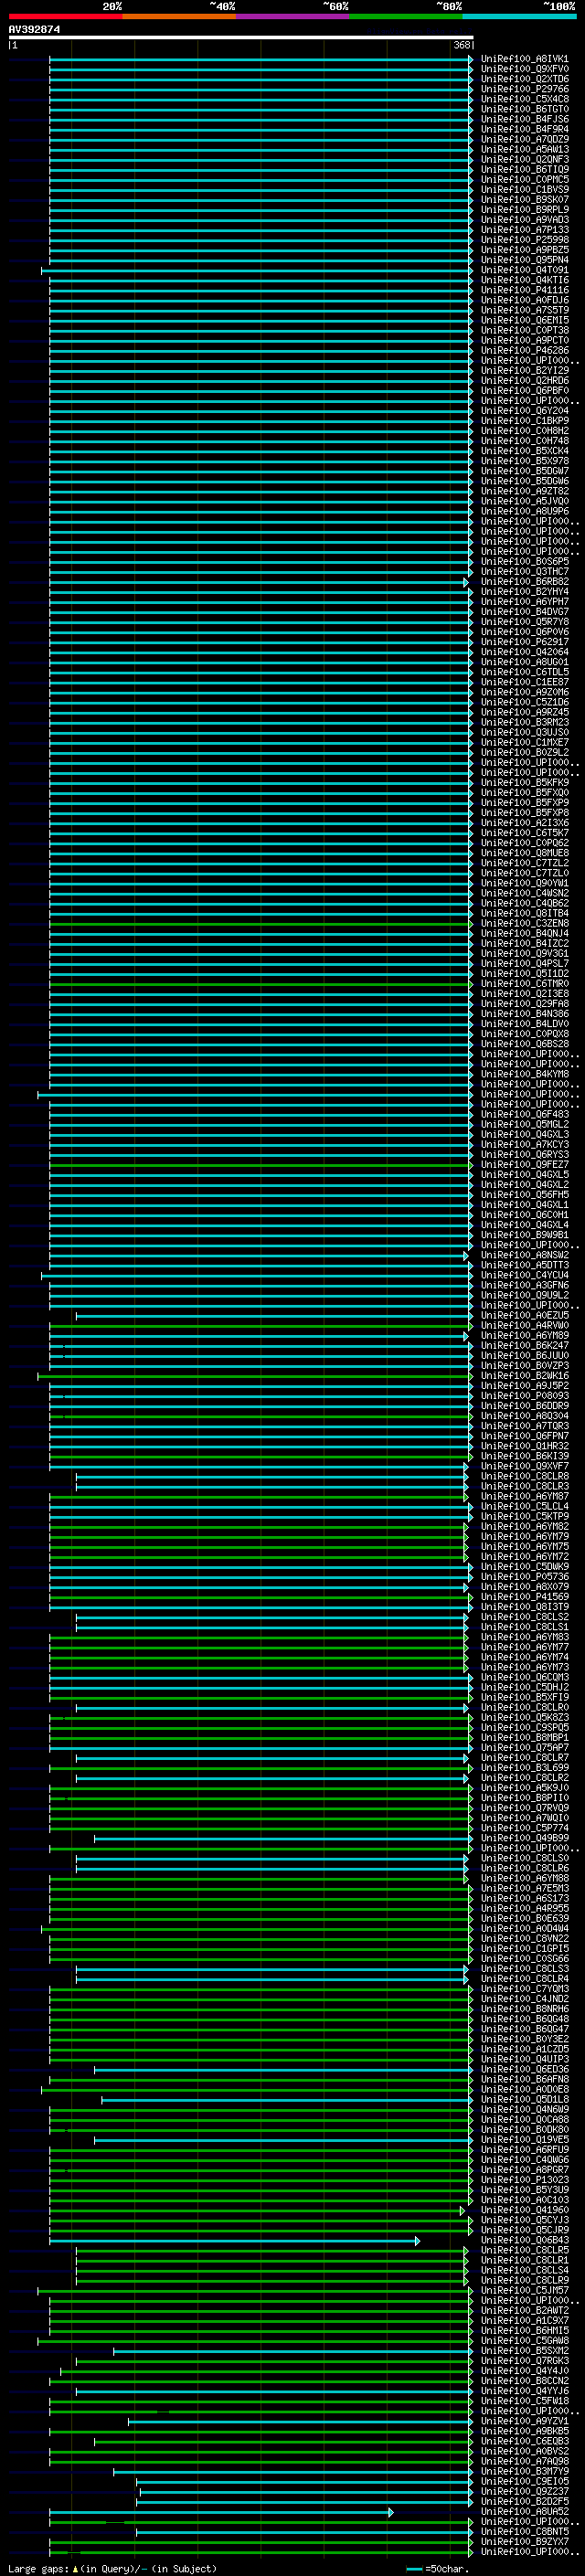The image size is (585, 2576).
Task: Select hit UniRef100_B3RM23
Action: 524,722
